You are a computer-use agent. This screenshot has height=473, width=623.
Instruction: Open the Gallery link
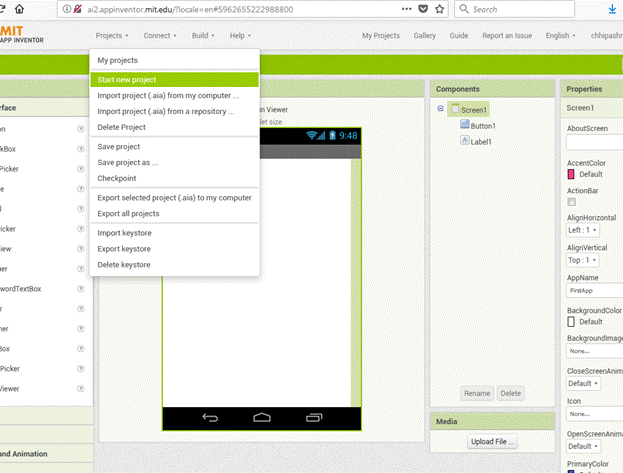coord(425,36)
